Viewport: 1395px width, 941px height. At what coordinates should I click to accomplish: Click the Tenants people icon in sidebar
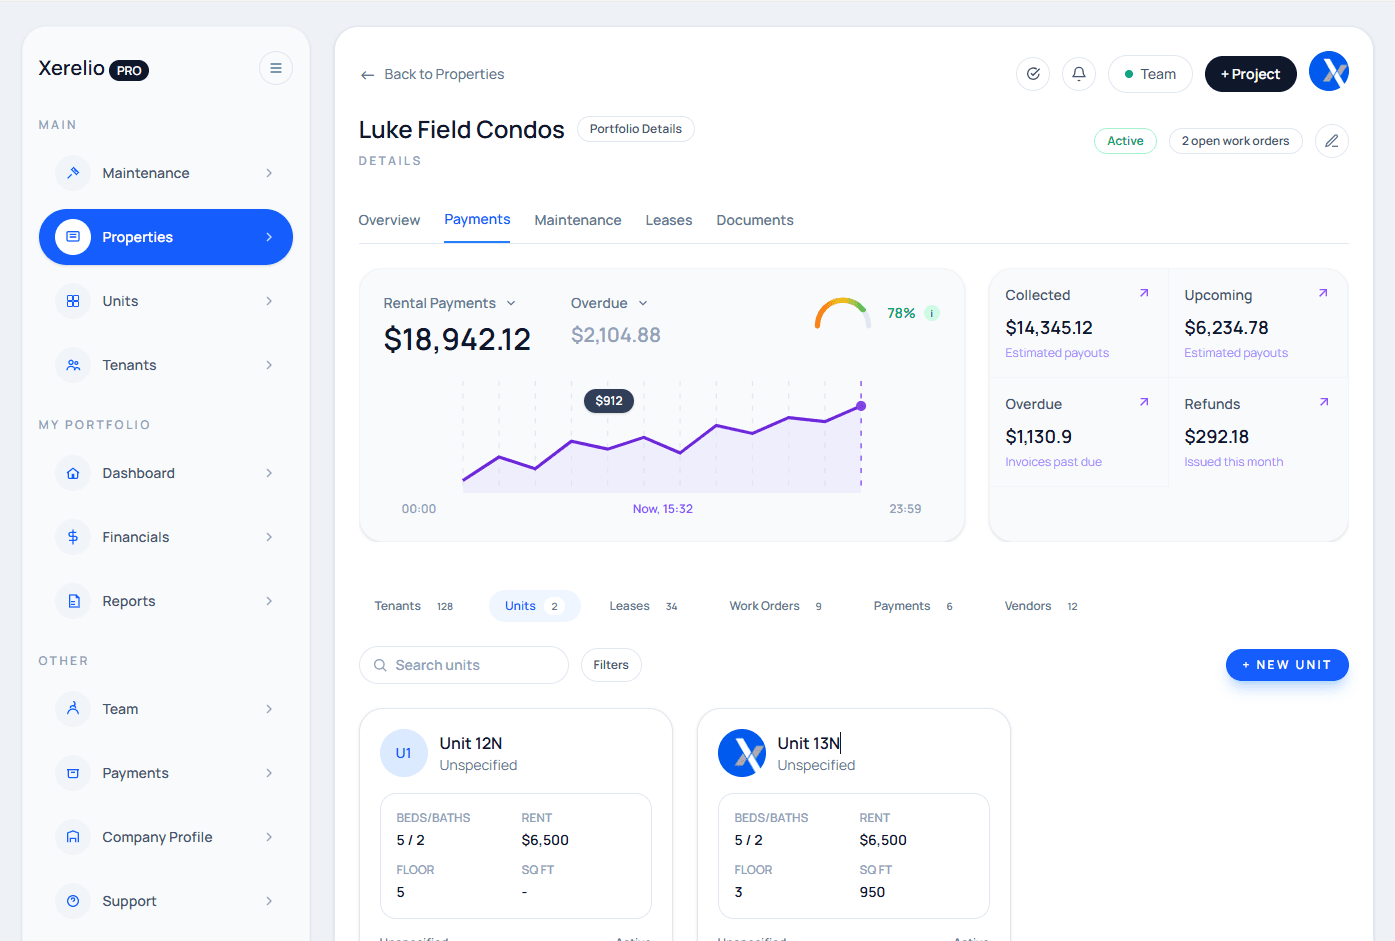pyautogui.click(x=72, y=364)
